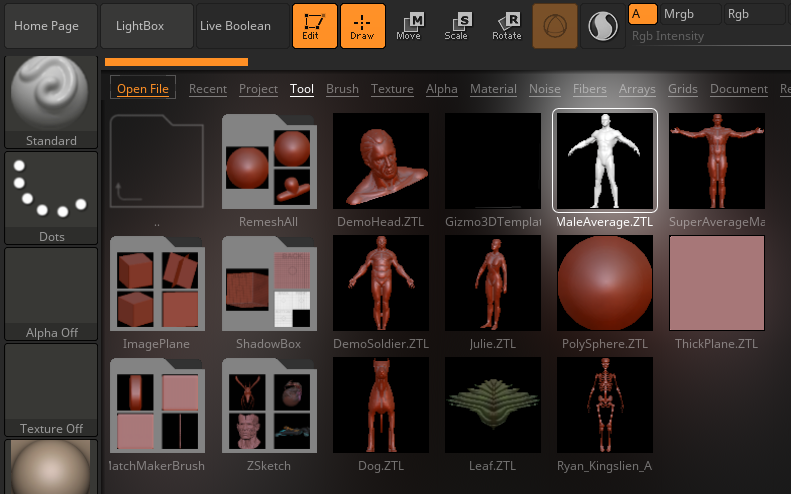Toggle the Gizmo 3D icon
This screenshot has height=494, width=791.
coord(554,26)
